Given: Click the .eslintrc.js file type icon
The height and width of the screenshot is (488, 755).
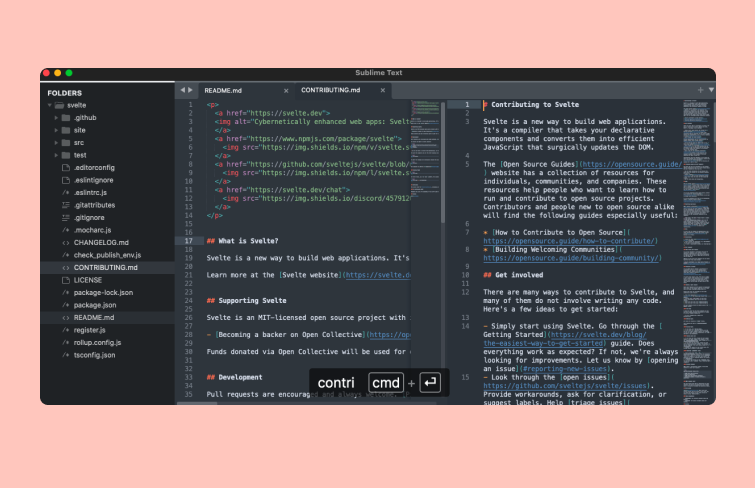Looking at the screenshot, I should 66,193.
